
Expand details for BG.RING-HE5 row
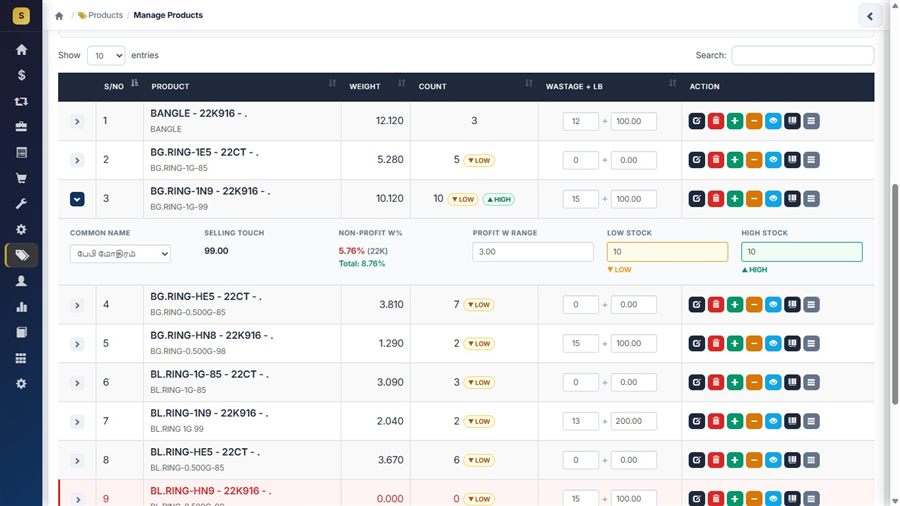pyautogui.click(x=77, y=305)
